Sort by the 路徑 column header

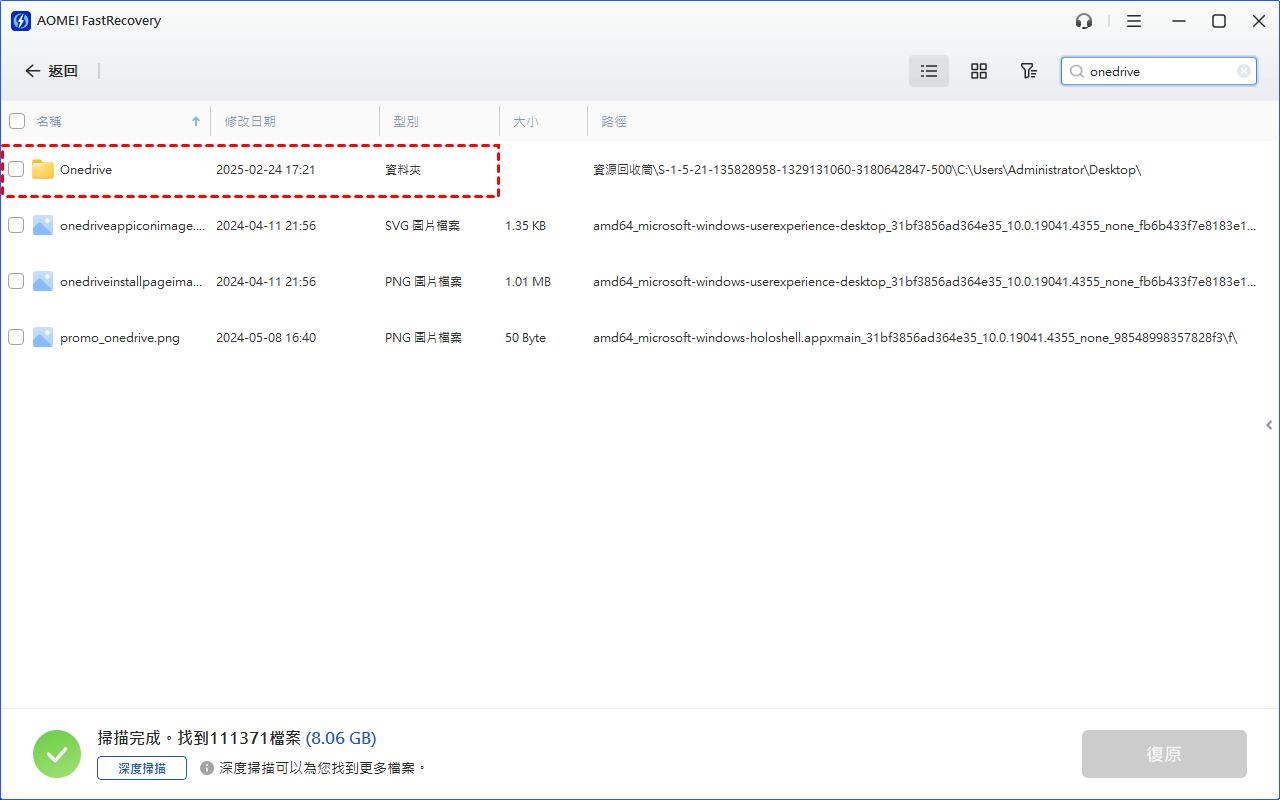(x=614, y=121)
